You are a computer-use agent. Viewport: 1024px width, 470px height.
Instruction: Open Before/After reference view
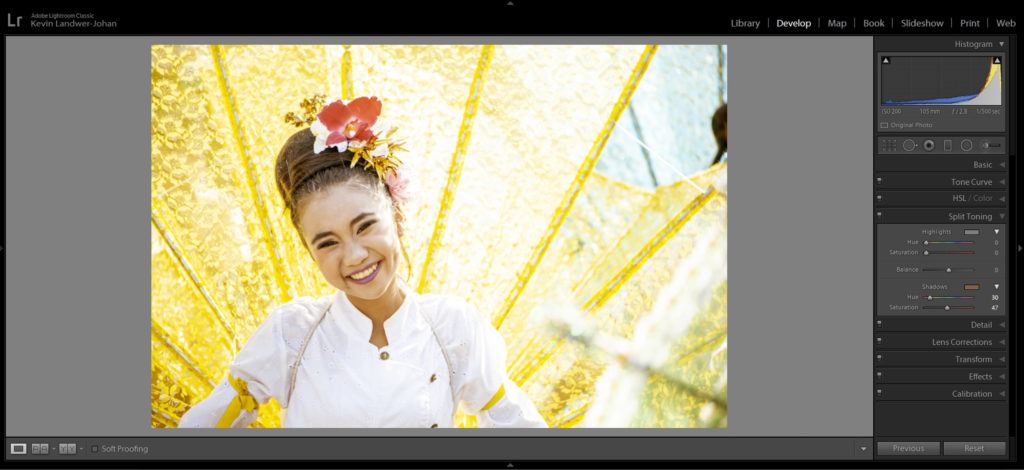click(67, 449)
